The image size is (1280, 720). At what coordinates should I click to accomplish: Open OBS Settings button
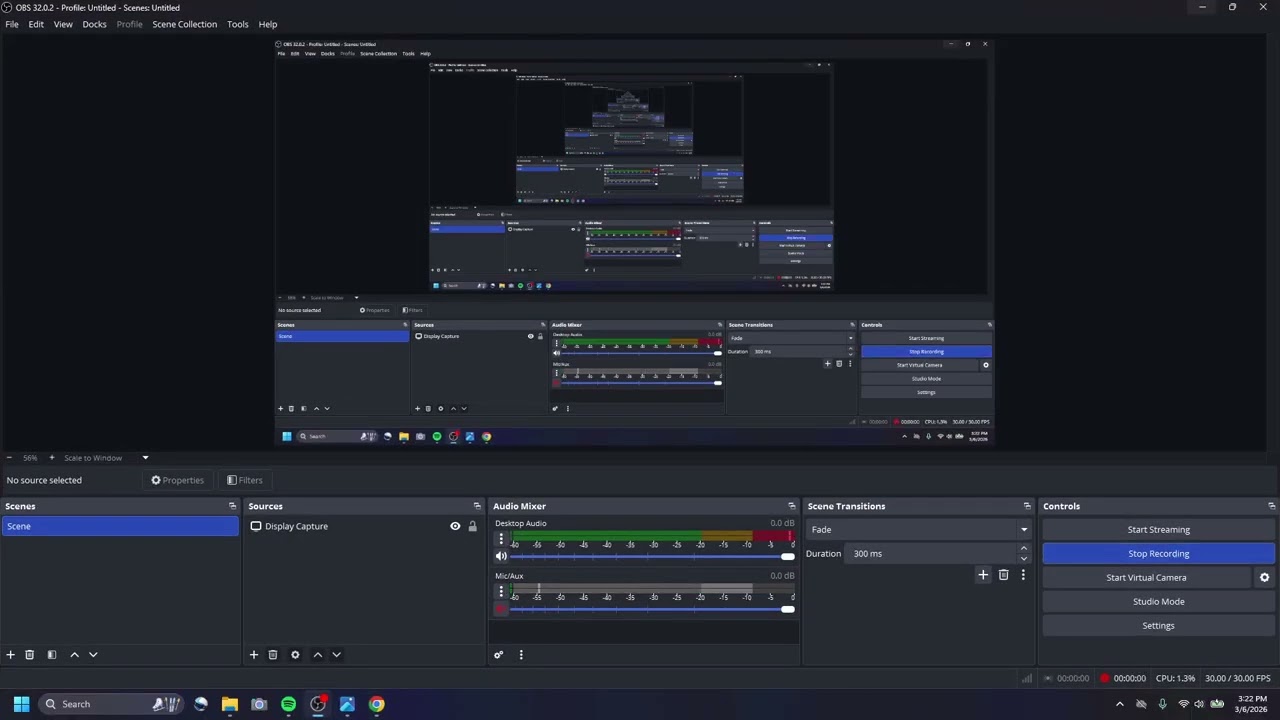pos(1158,626)
